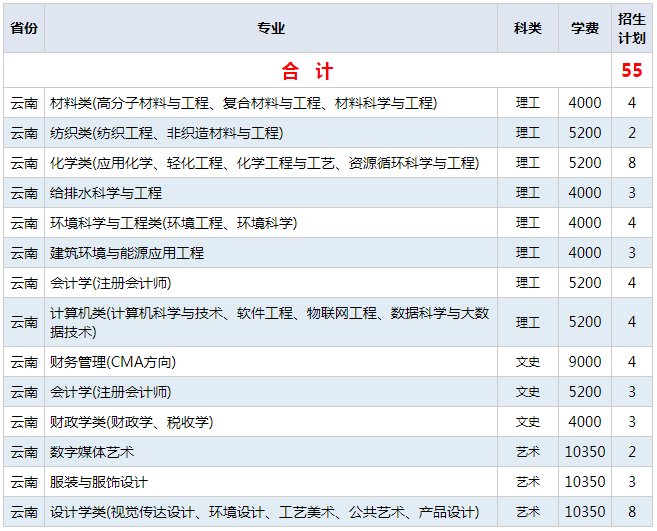Select the 给排水科学与工程 cell
This screenshot has width=657, height=531.
[271, 193]
